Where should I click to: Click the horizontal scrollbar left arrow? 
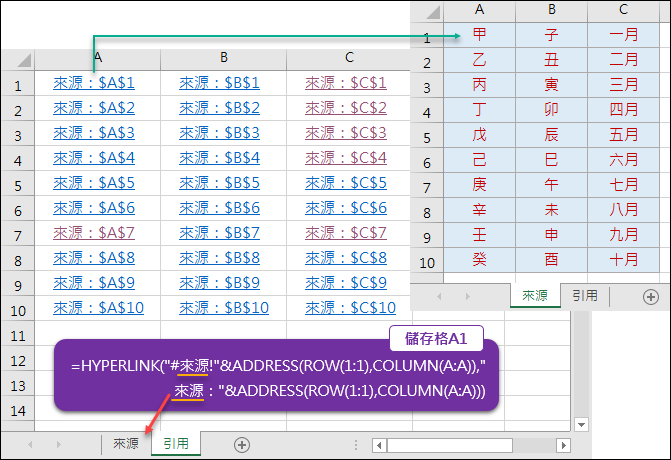pyautogui.click(x=379, y=445)
